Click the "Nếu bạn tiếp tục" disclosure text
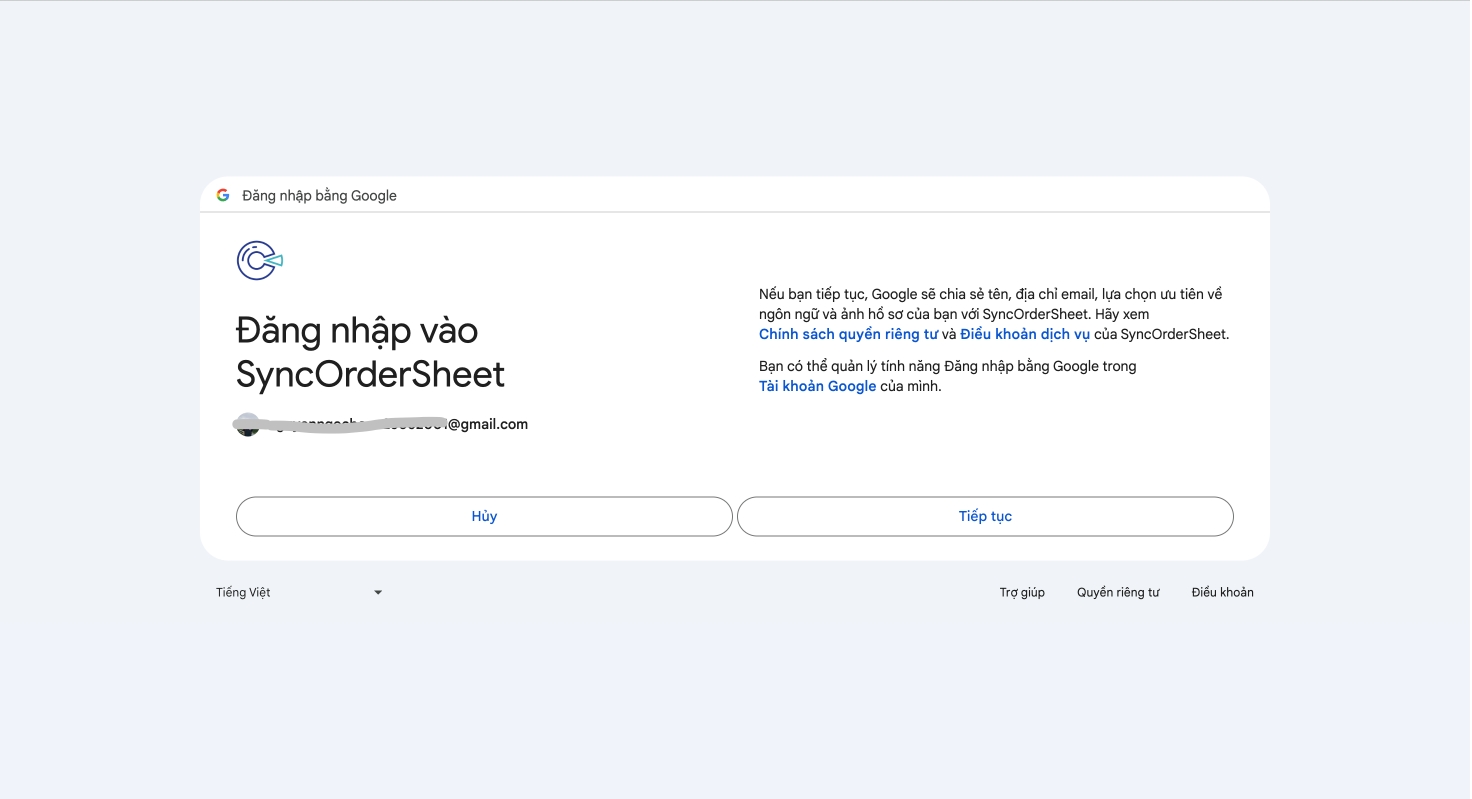 point(990,295)
